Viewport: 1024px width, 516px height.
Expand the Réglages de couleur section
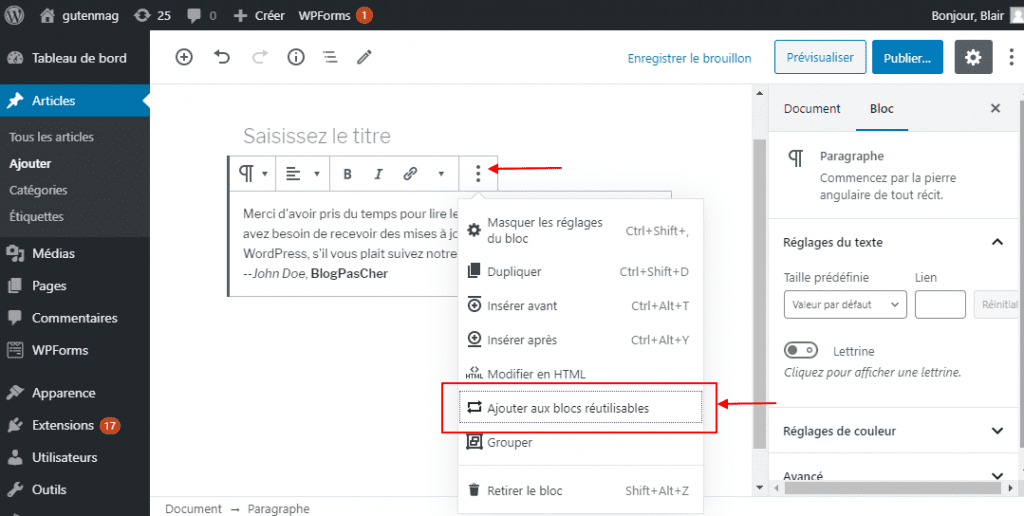tap(996, 431)
